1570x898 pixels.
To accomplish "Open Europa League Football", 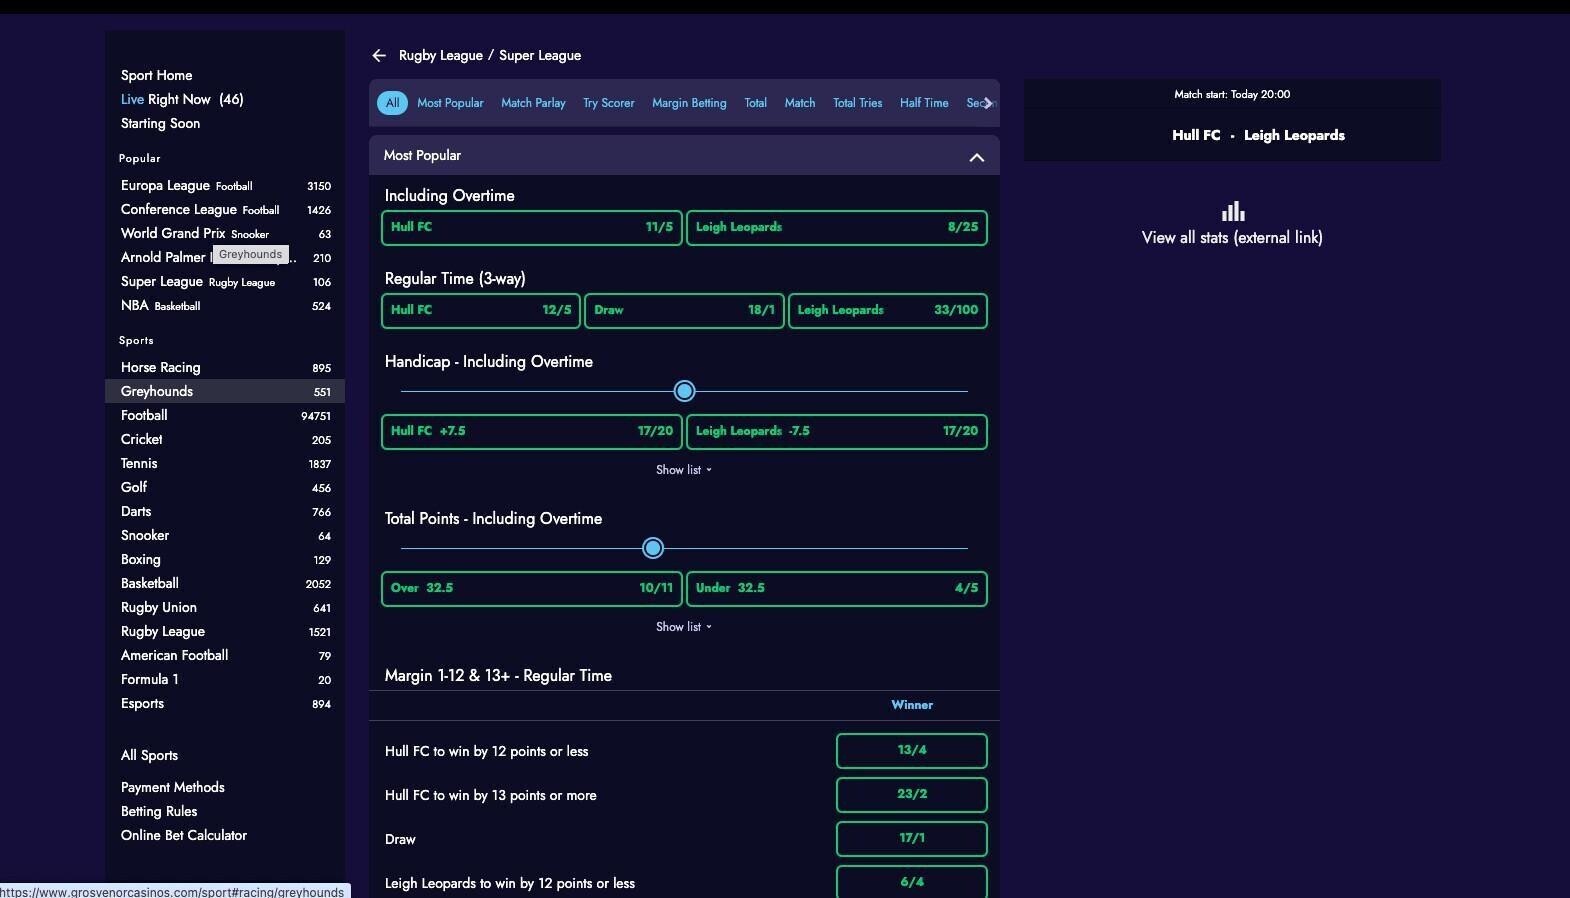I will pos(225,186).
